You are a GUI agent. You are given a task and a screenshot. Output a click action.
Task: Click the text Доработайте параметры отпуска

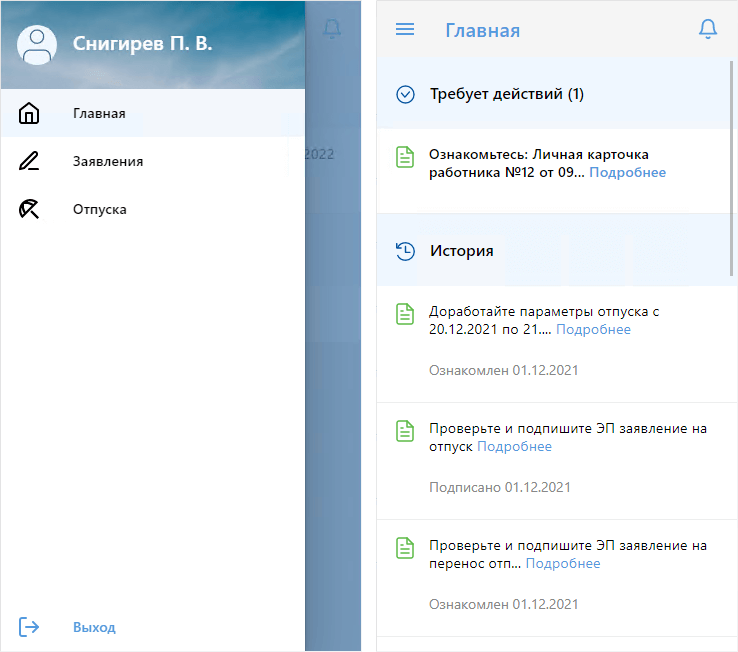tap(544, 320)
